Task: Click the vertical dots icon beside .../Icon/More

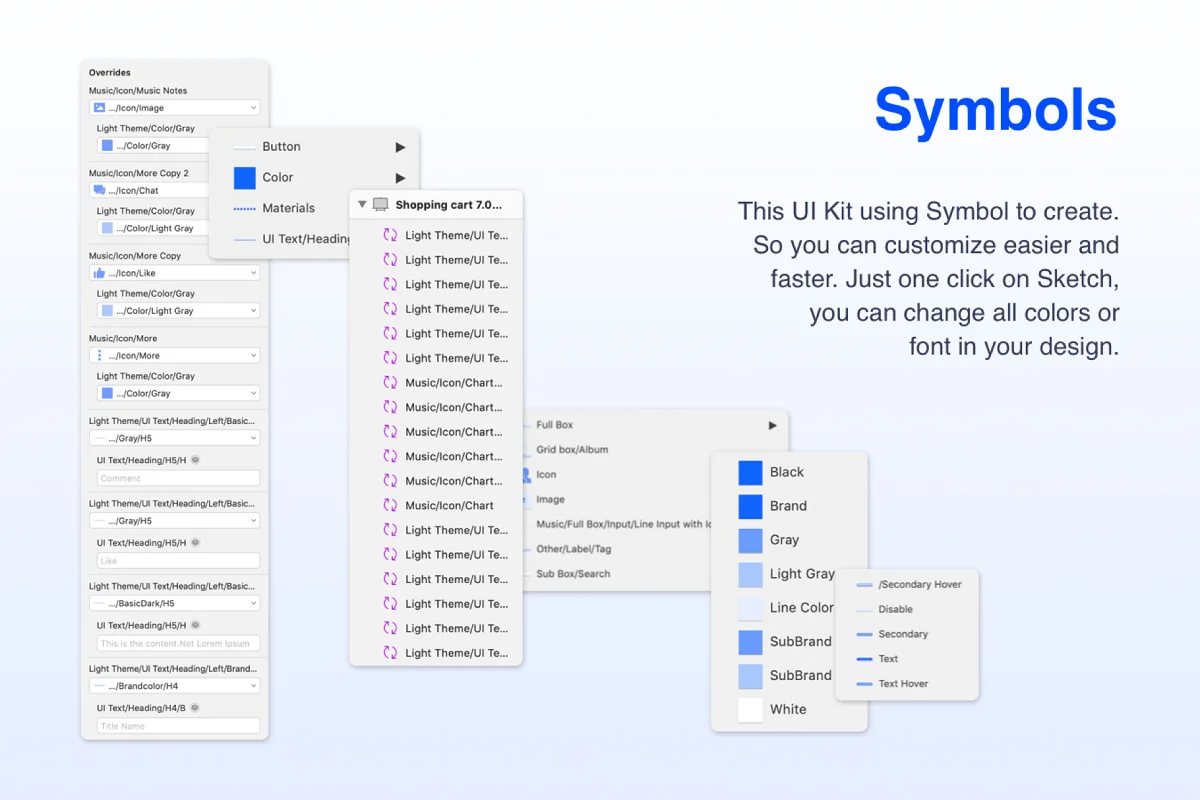Action: [99, 356]
